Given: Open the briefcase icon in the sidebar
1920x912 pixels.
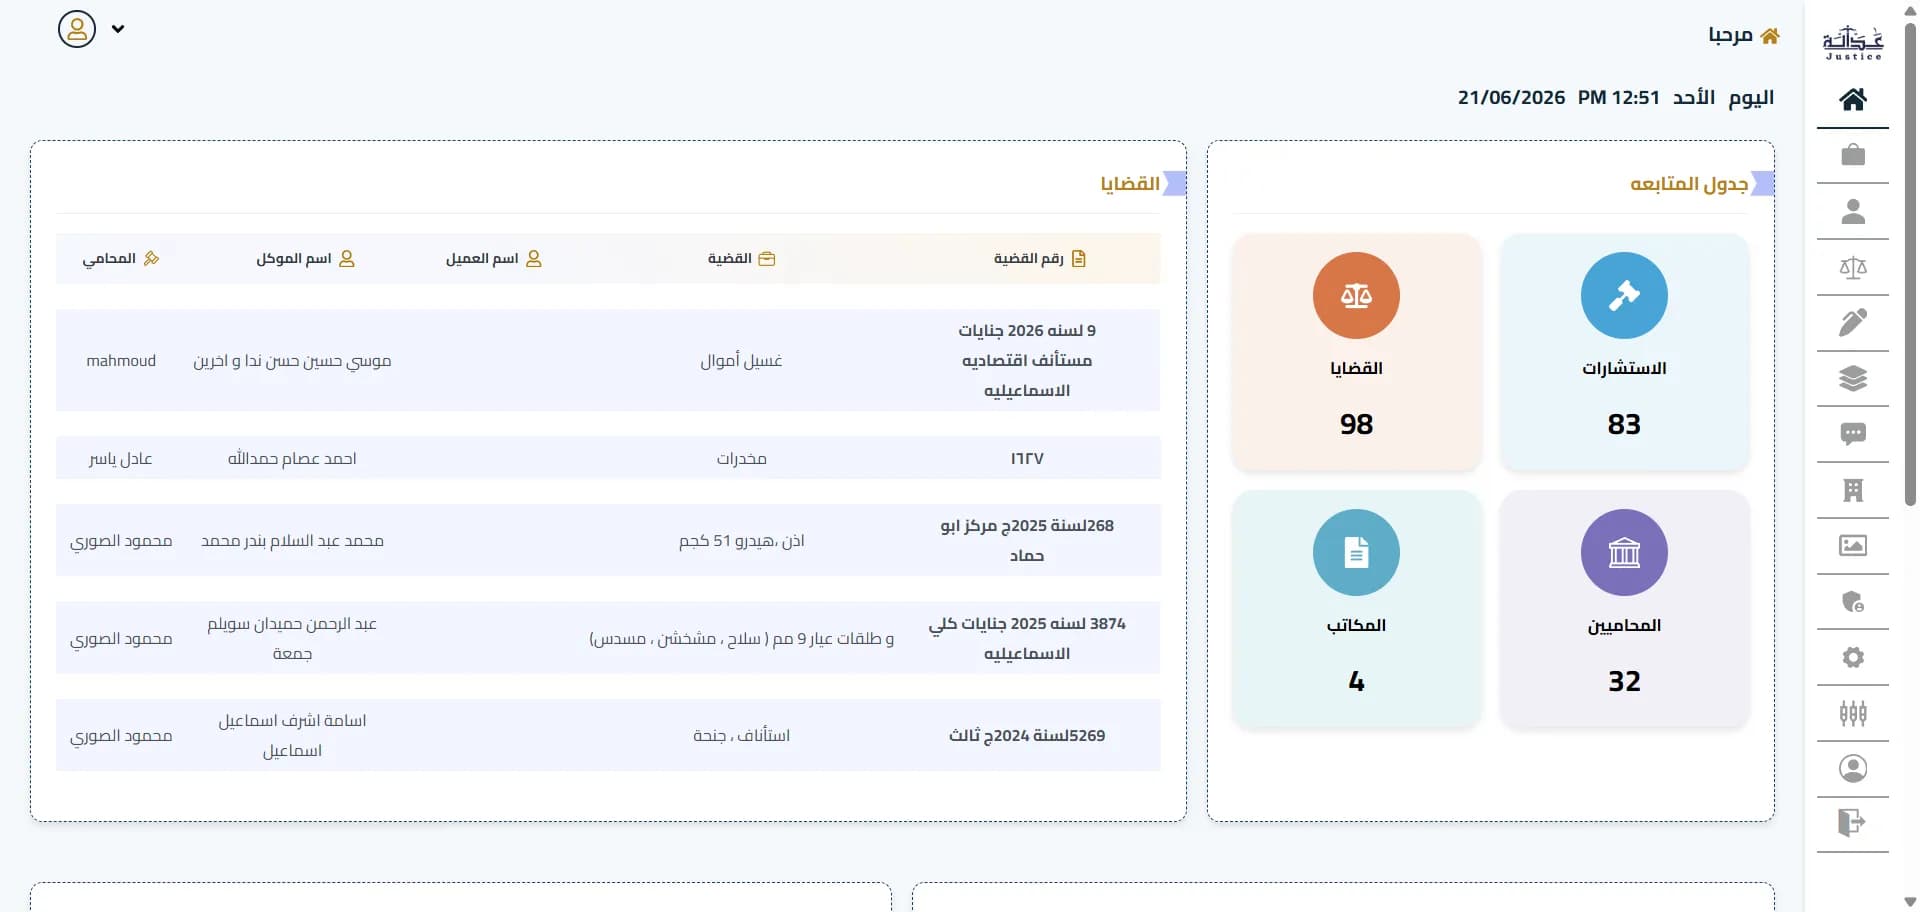Looking at the screenshot, I should coord(1853,155).
